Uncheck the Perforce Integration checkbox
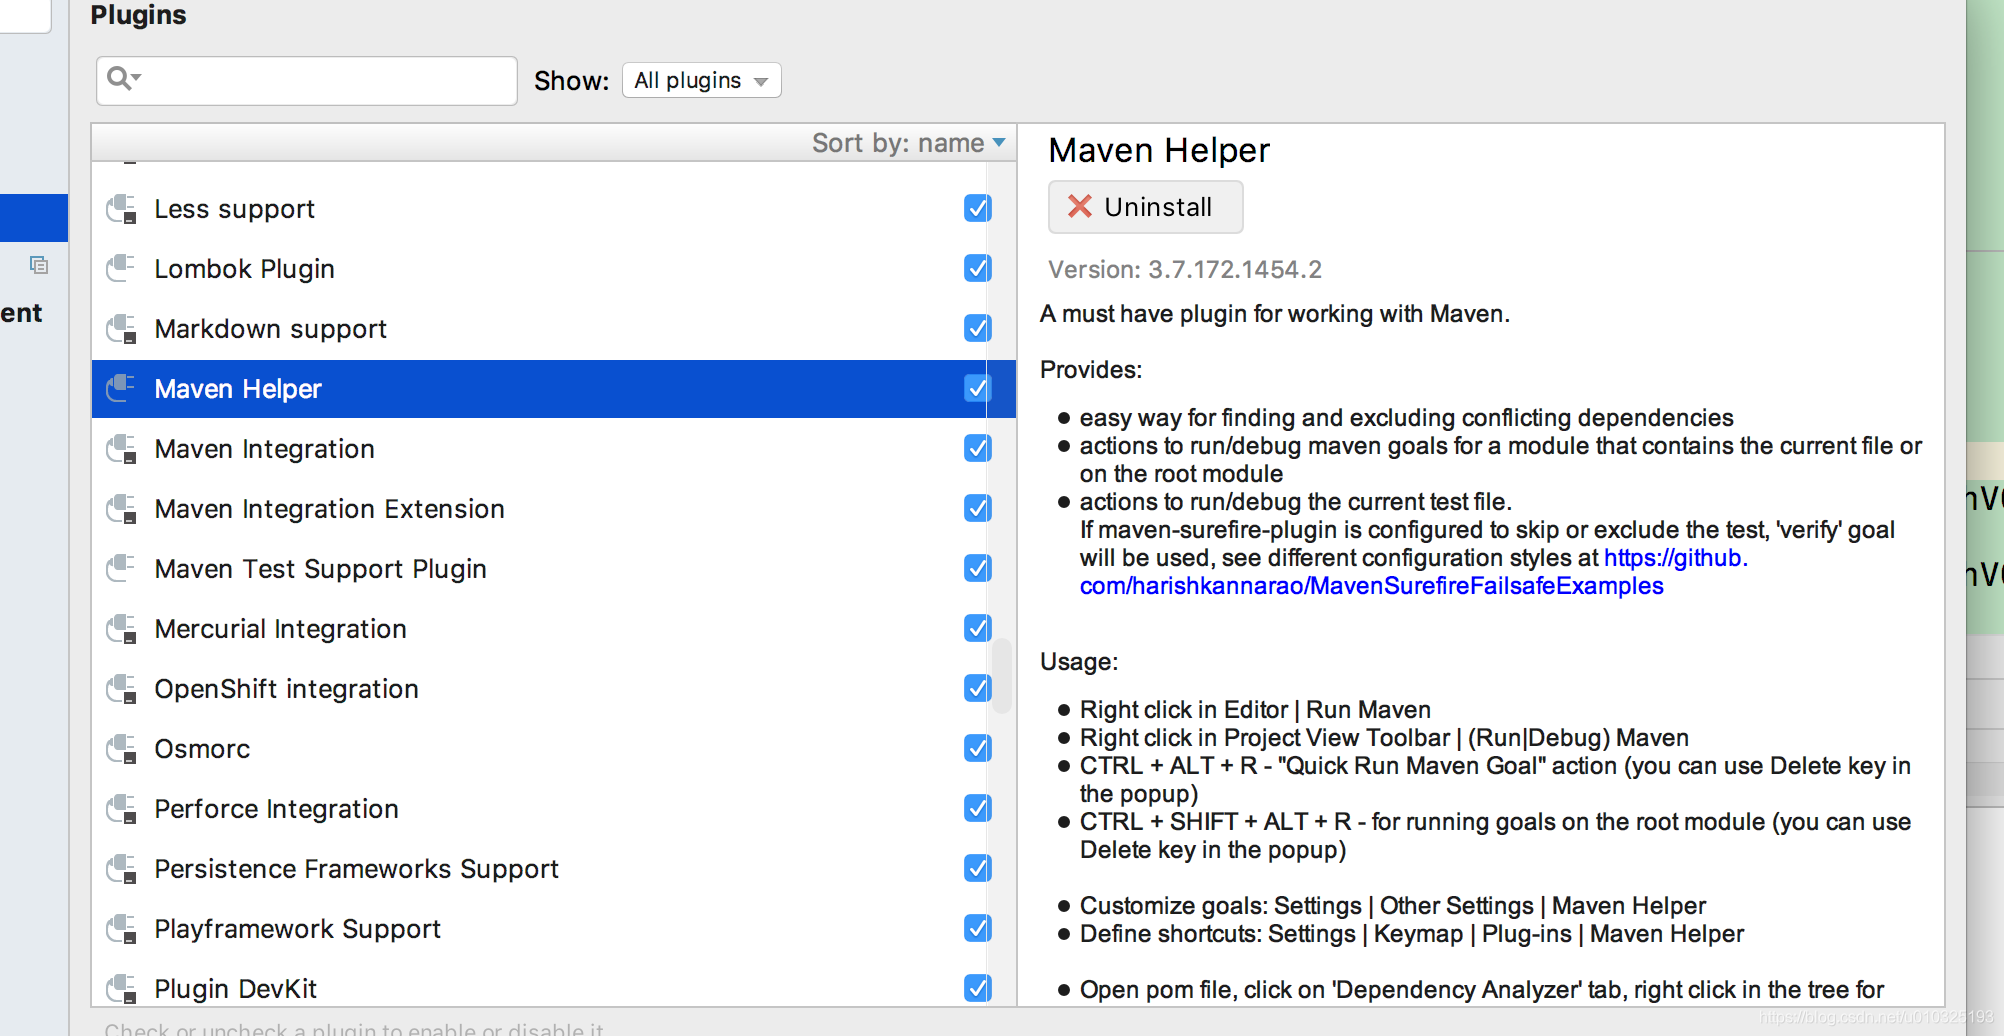The width and height of the screenshot is (2004, 1036). click(x=977, y=808)
